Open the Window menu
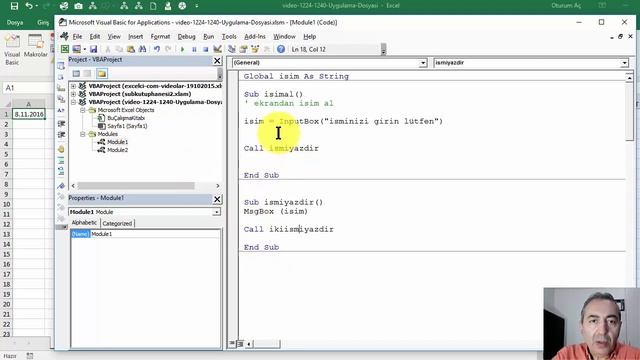Viewport: 640px width, 360px height. (x=284, y=37)
